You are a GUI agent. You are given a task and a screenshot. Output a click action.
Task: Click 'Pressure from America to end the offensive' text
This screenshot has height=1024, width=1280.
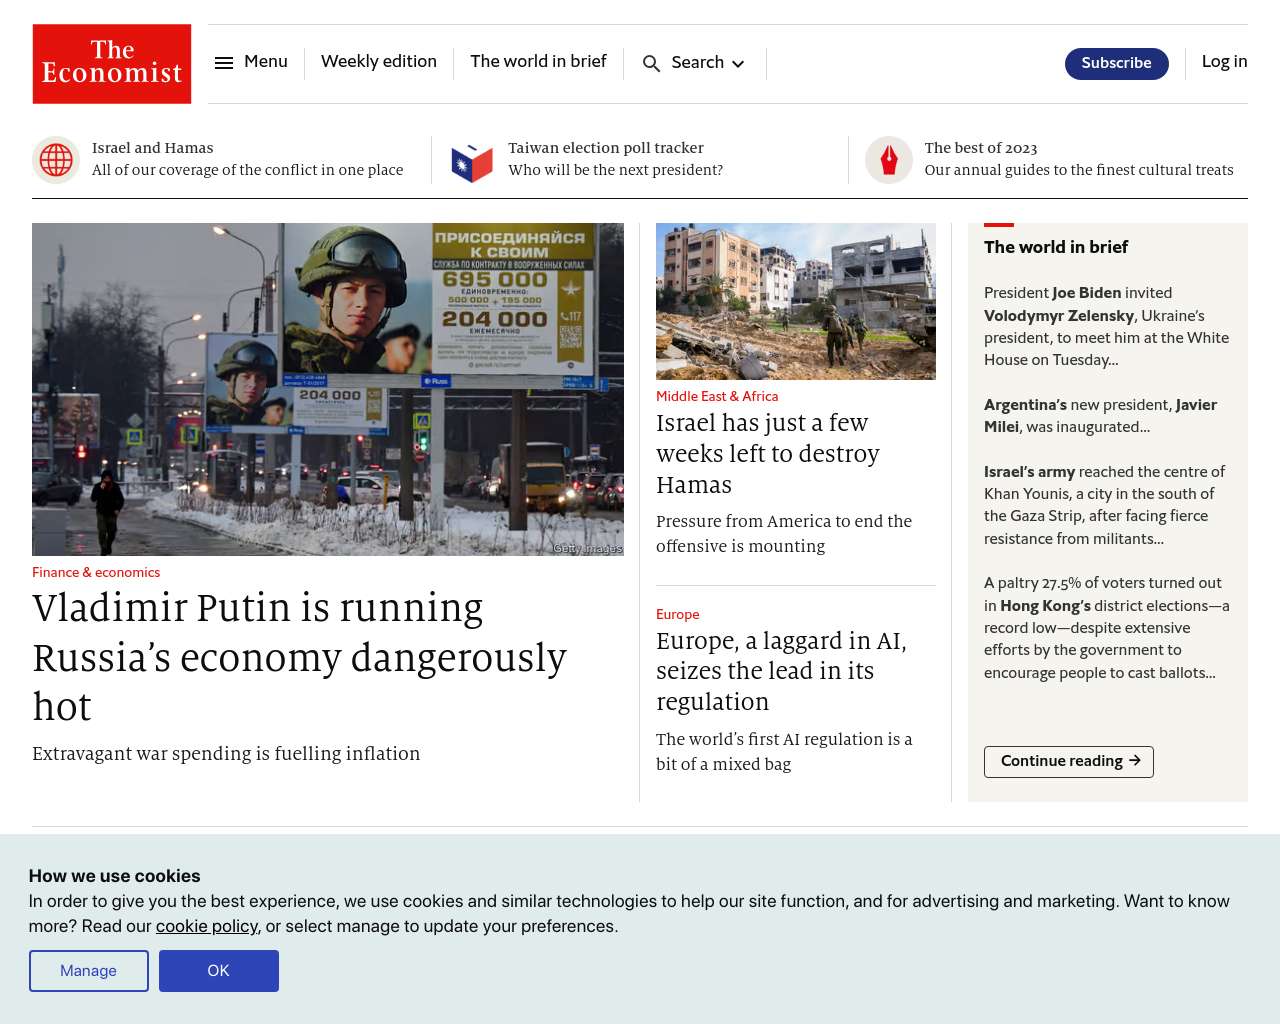784,533
